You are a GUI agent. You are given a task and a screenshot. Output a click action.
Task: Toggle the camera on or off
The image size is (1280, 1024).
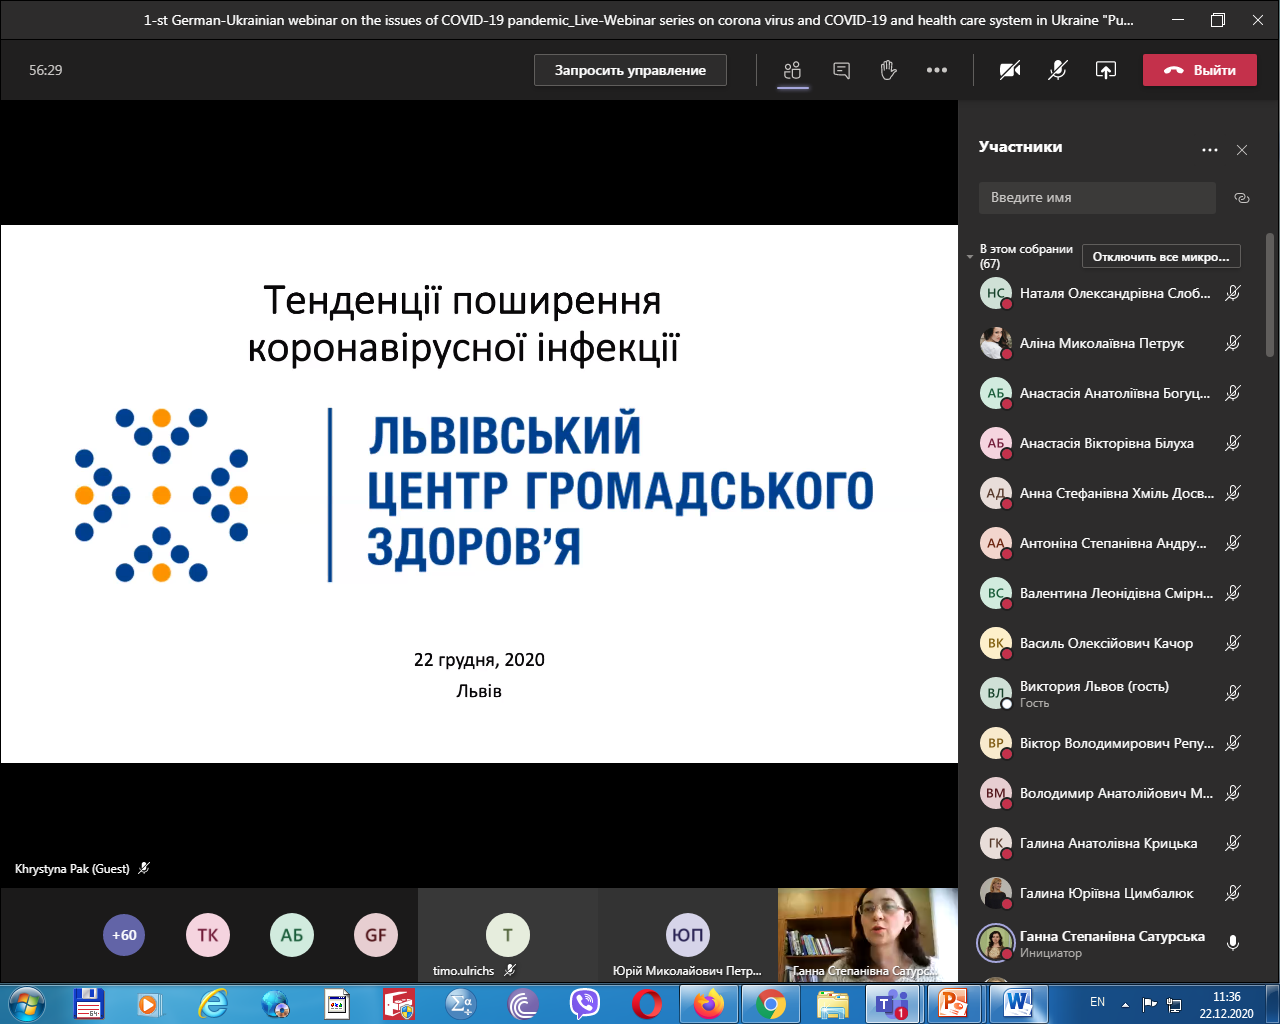click(1010, 70)
